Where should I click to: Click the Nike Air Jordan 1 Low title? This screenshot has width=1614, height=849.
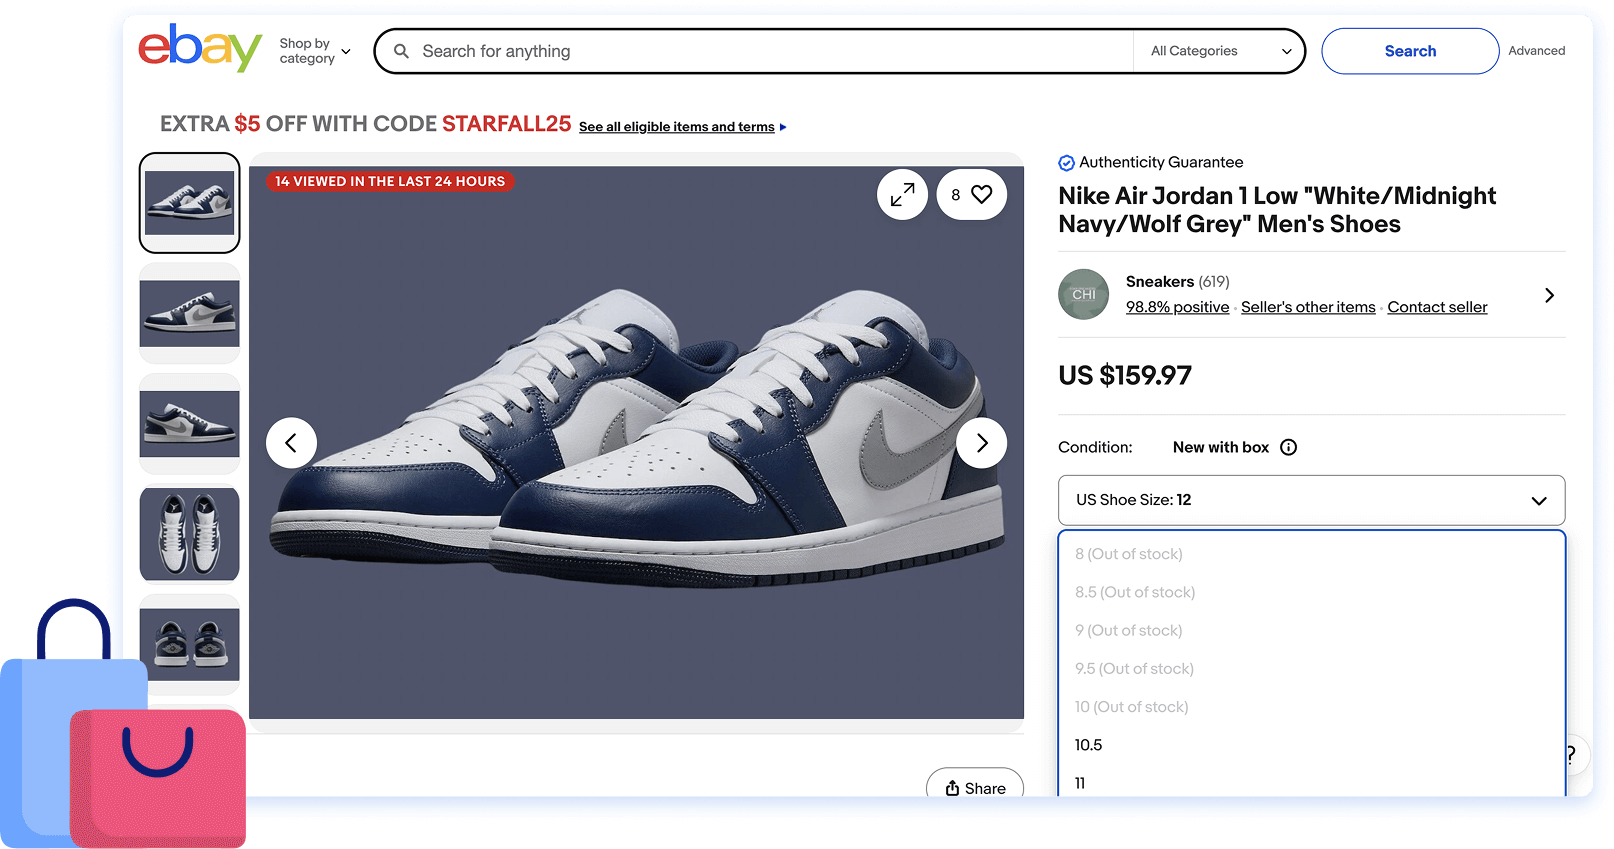tap(1277, 210)
